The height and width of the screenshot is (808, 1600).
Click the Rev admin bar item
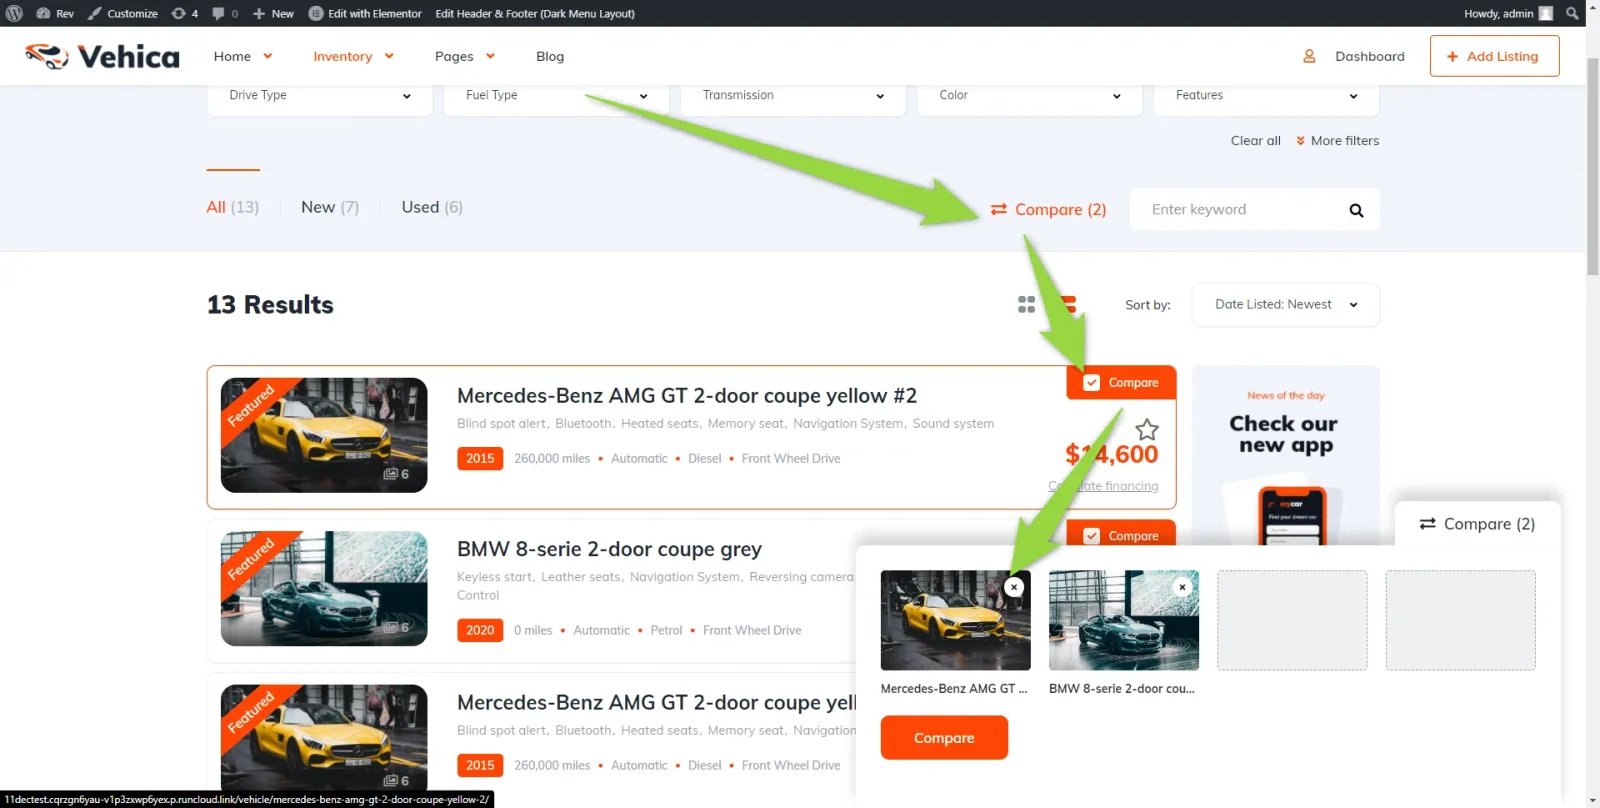pos(55,13)
